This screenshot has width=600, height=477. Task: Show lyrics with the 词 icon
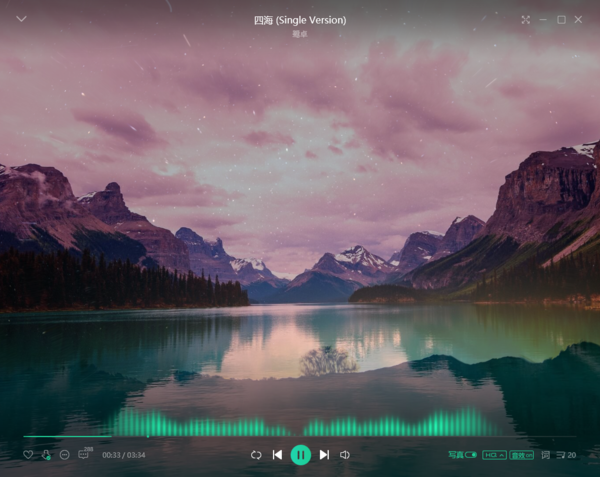[545, 455]
